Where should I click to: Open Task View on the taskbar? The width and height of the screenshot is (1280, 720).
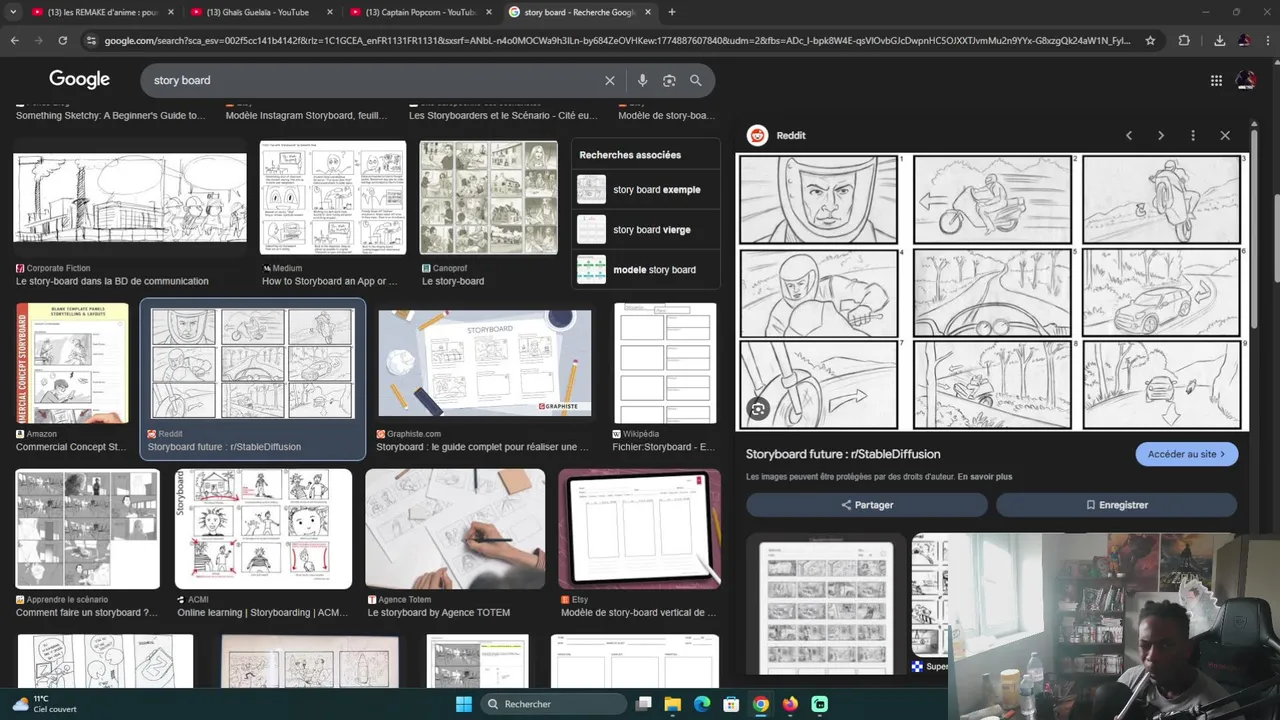(x=644, y=704)
